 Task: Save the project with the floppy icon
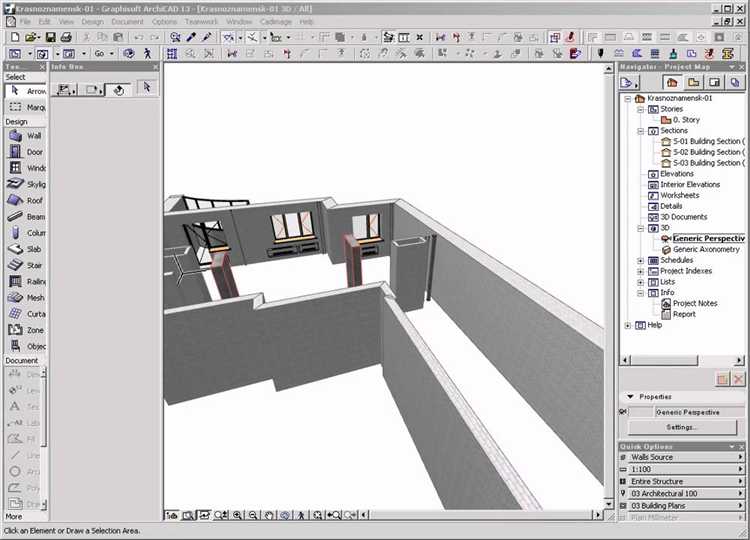[x=50, y=37]
